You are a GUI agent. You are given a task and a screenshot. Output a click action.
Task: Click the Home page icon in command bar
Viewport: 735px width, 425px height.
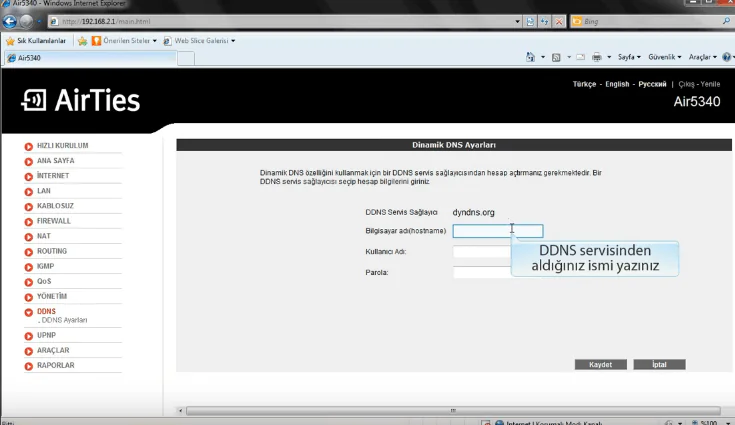coord(530,57)
